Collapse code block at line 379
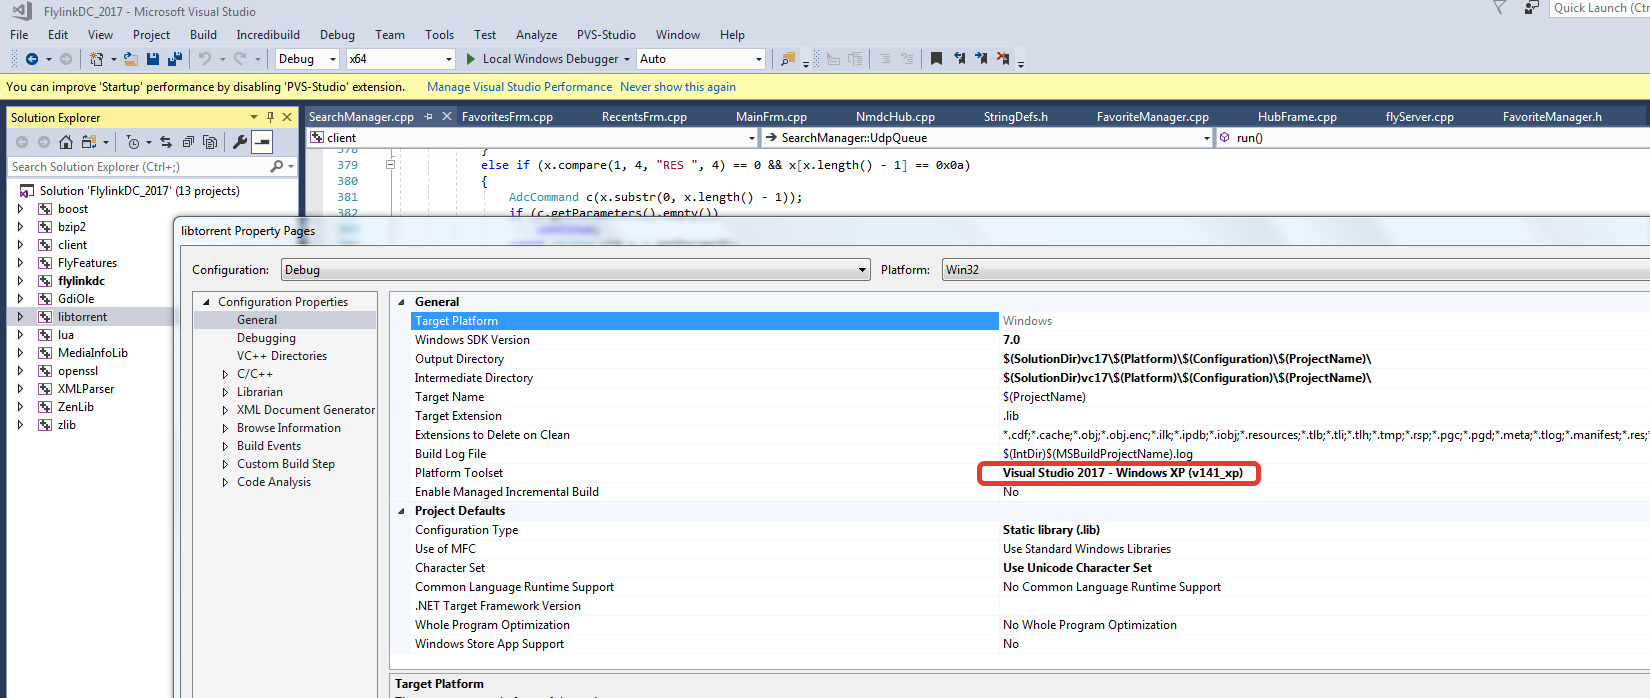Screen dimensions: 1650x698 pos(390,165)
